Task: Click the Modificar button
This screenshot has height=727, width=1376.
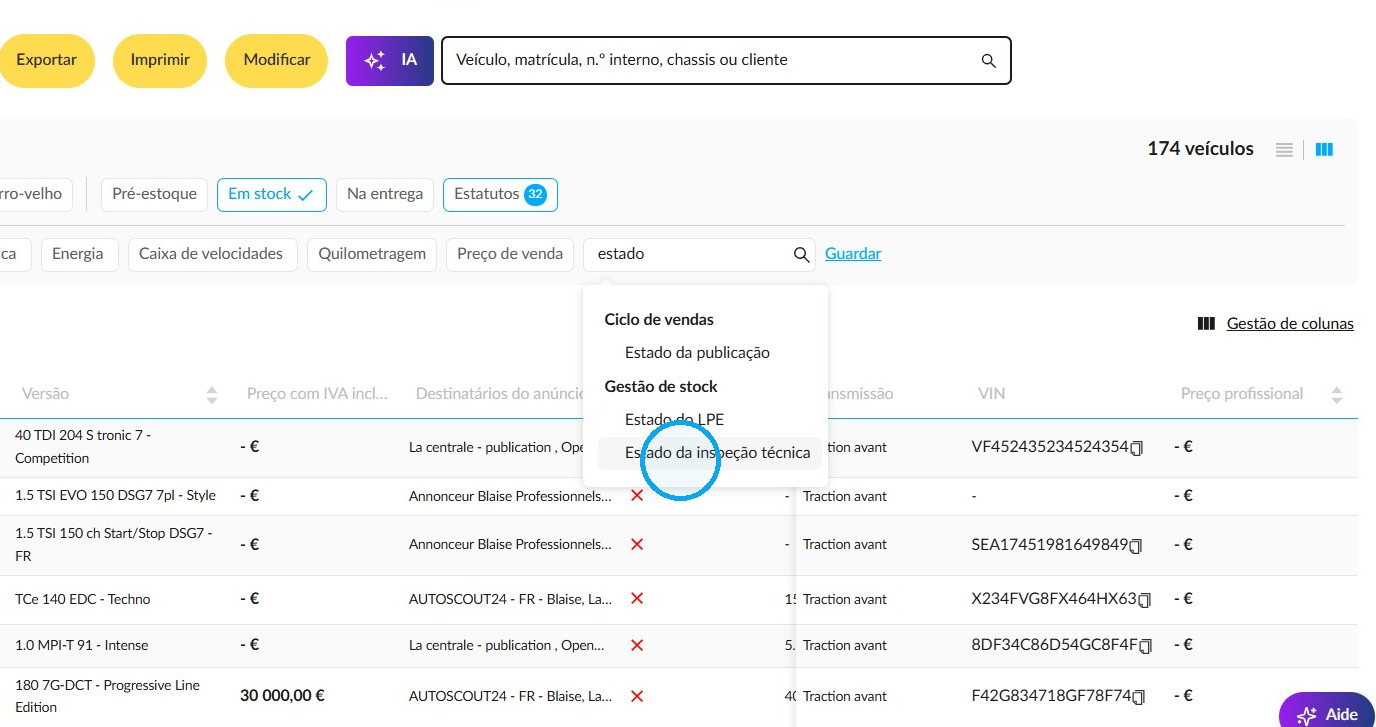Action: click(x=277, y=60)
